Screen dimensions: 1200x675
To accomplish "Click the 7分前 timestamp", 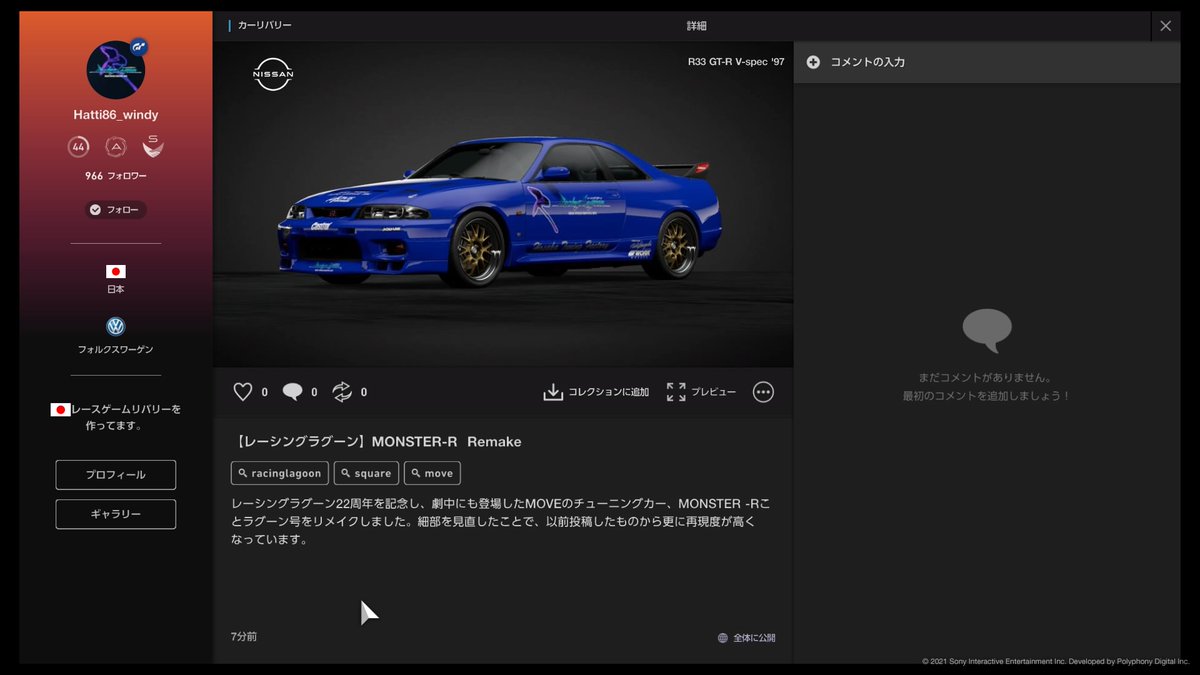I will coord(244,636).
